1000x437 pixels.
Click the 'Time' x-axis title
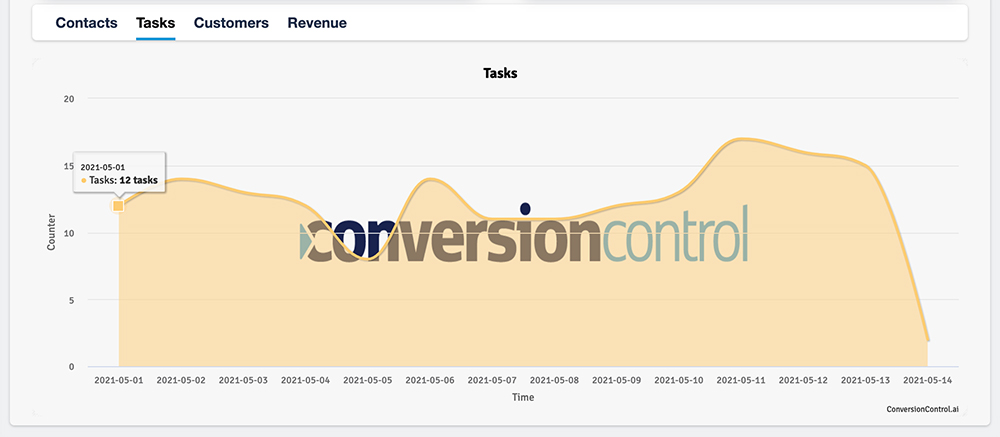[x=523, y=397]
